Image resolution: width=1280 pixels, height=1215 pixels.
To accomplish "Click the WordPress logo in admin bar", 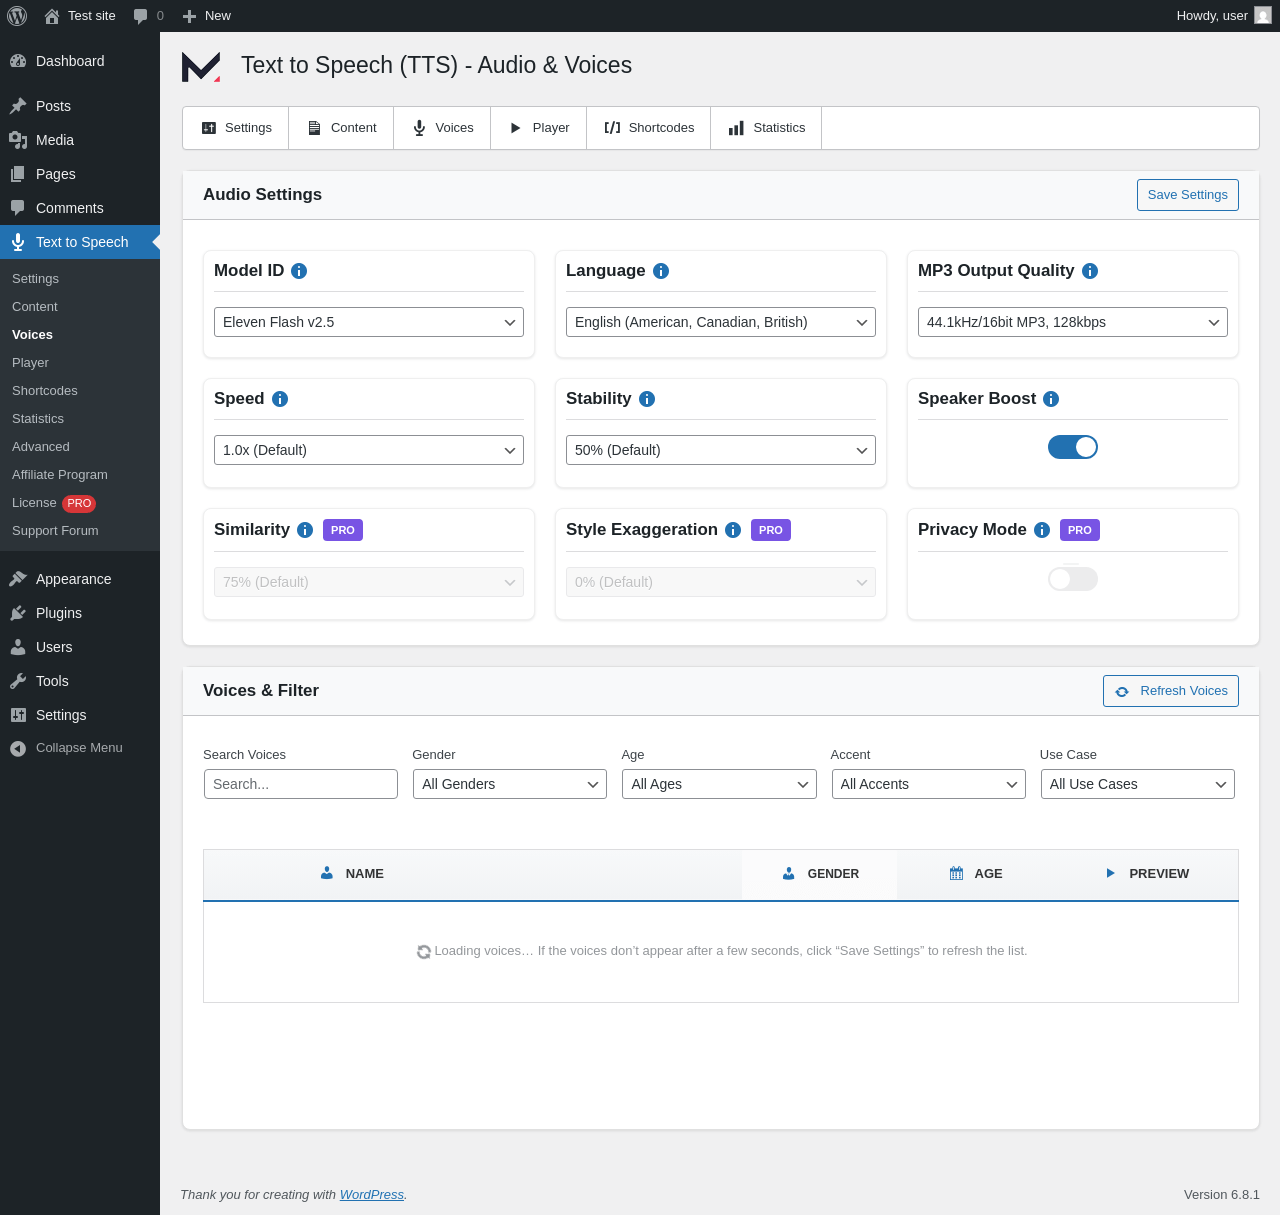I will pos(17,16).
